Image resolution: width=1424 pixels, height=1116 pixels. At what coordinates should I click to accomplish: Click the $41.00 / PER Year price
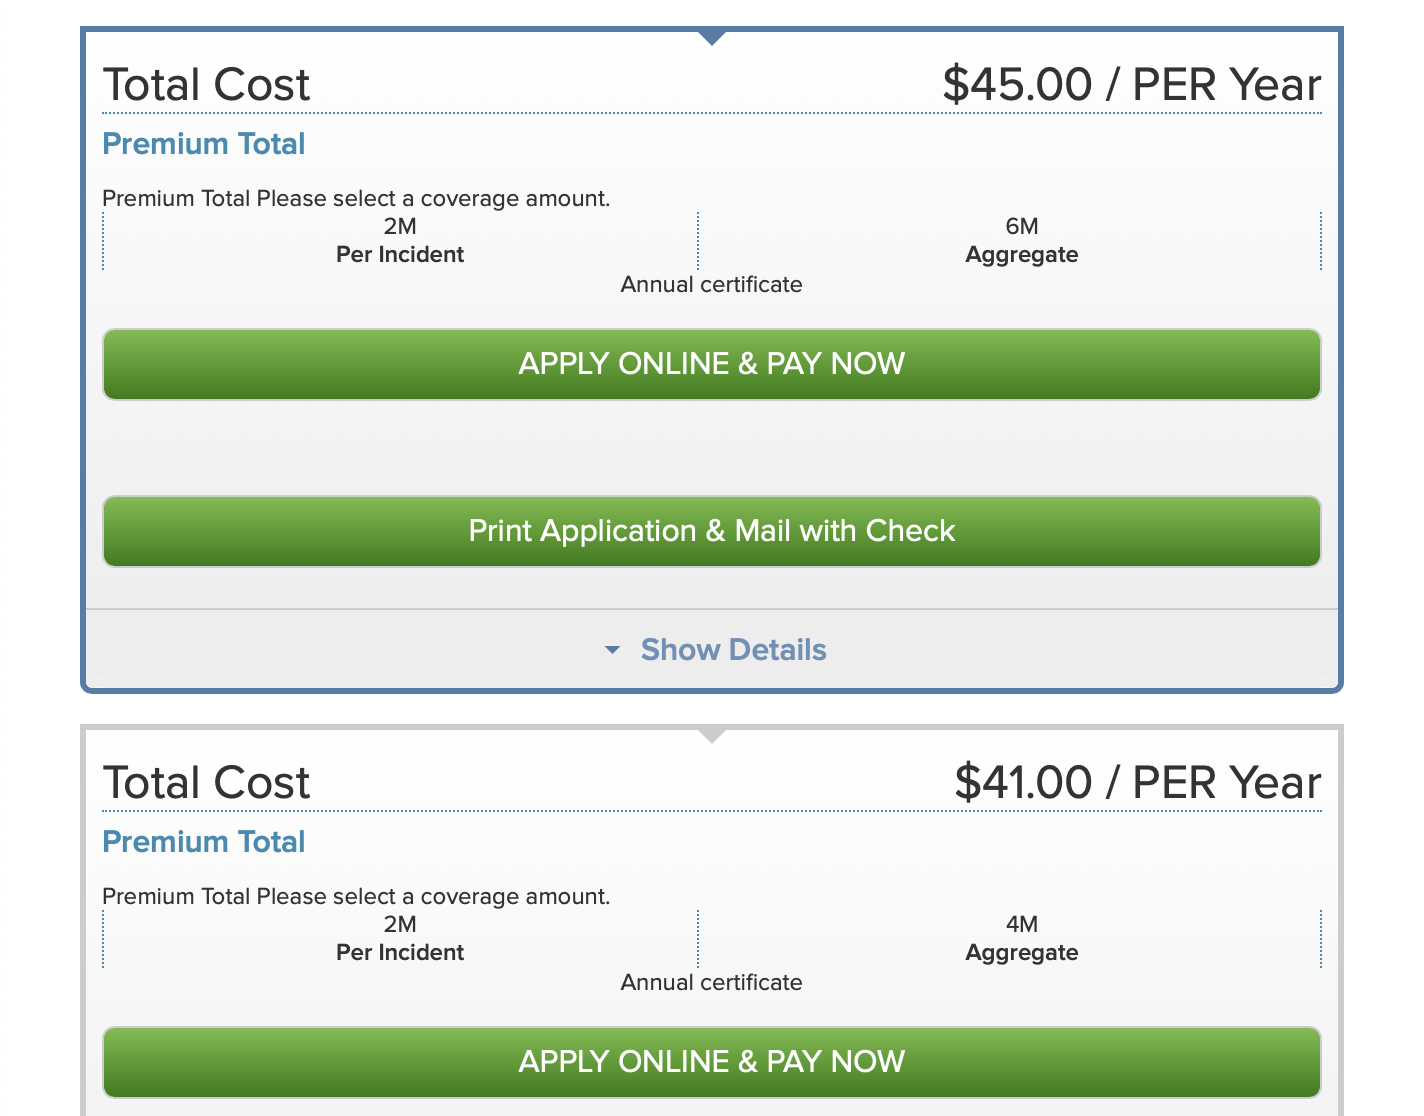tap(1137, 782)
